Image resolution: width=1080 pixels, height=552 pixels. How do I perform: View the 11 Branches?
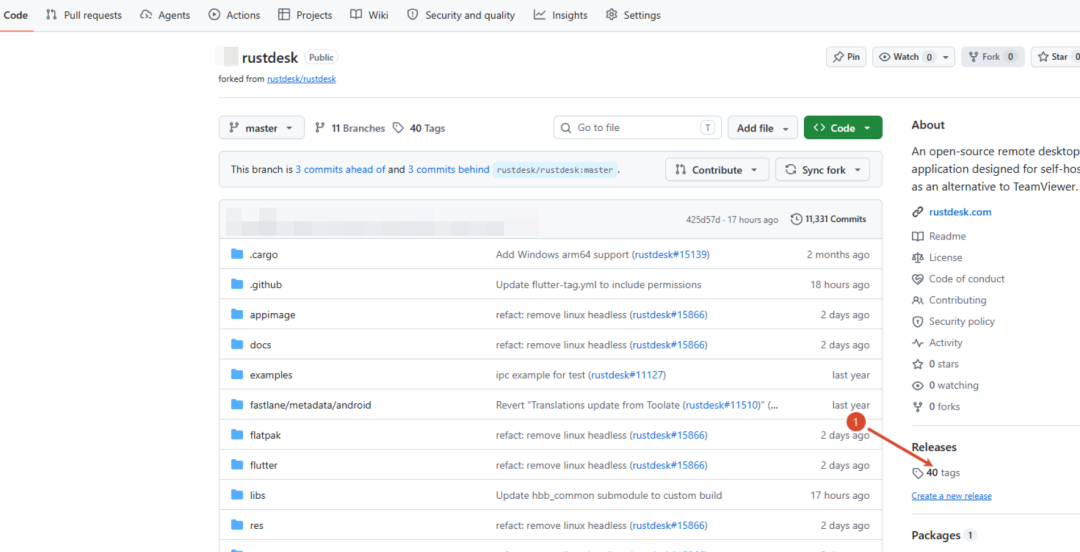pos(349,128)
